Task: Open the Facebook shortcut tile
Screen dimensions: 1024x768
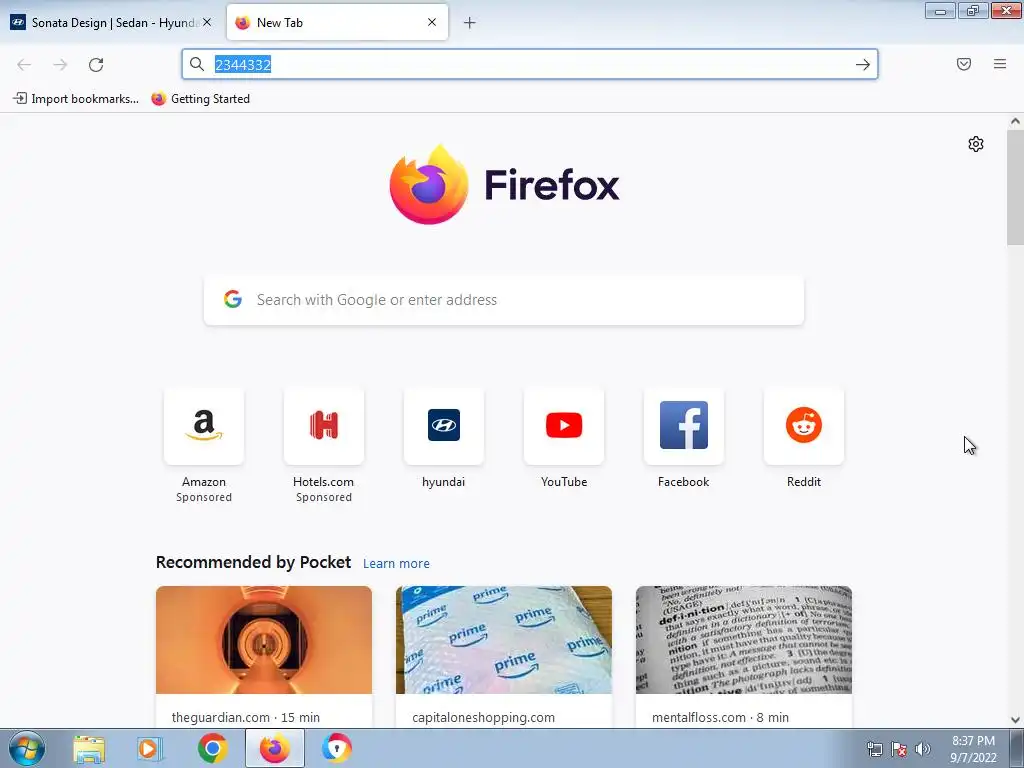Action: coord(684,426)
